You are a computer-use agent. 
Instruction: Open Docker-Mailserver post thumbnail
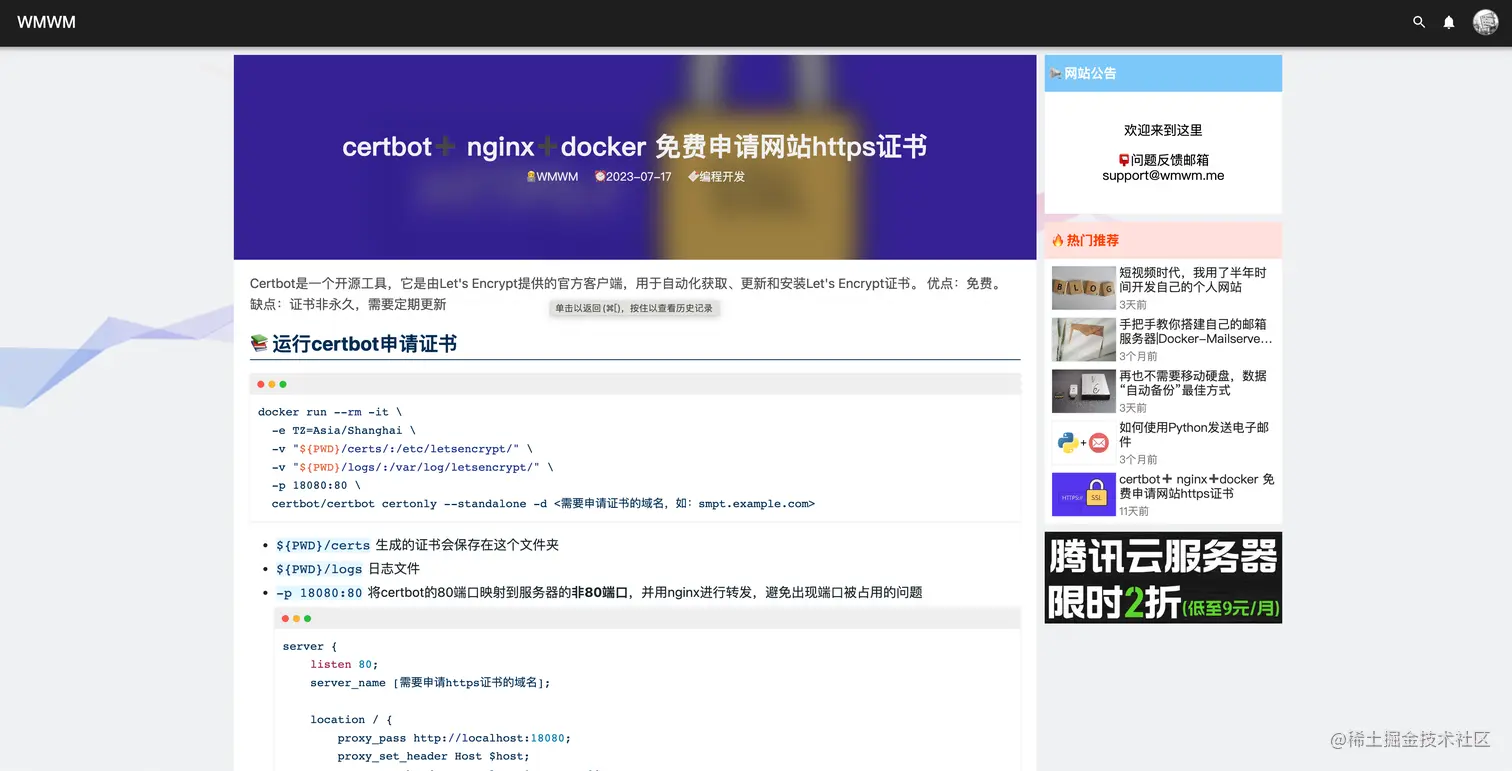pyautogui.click(x=1083, y=339)
